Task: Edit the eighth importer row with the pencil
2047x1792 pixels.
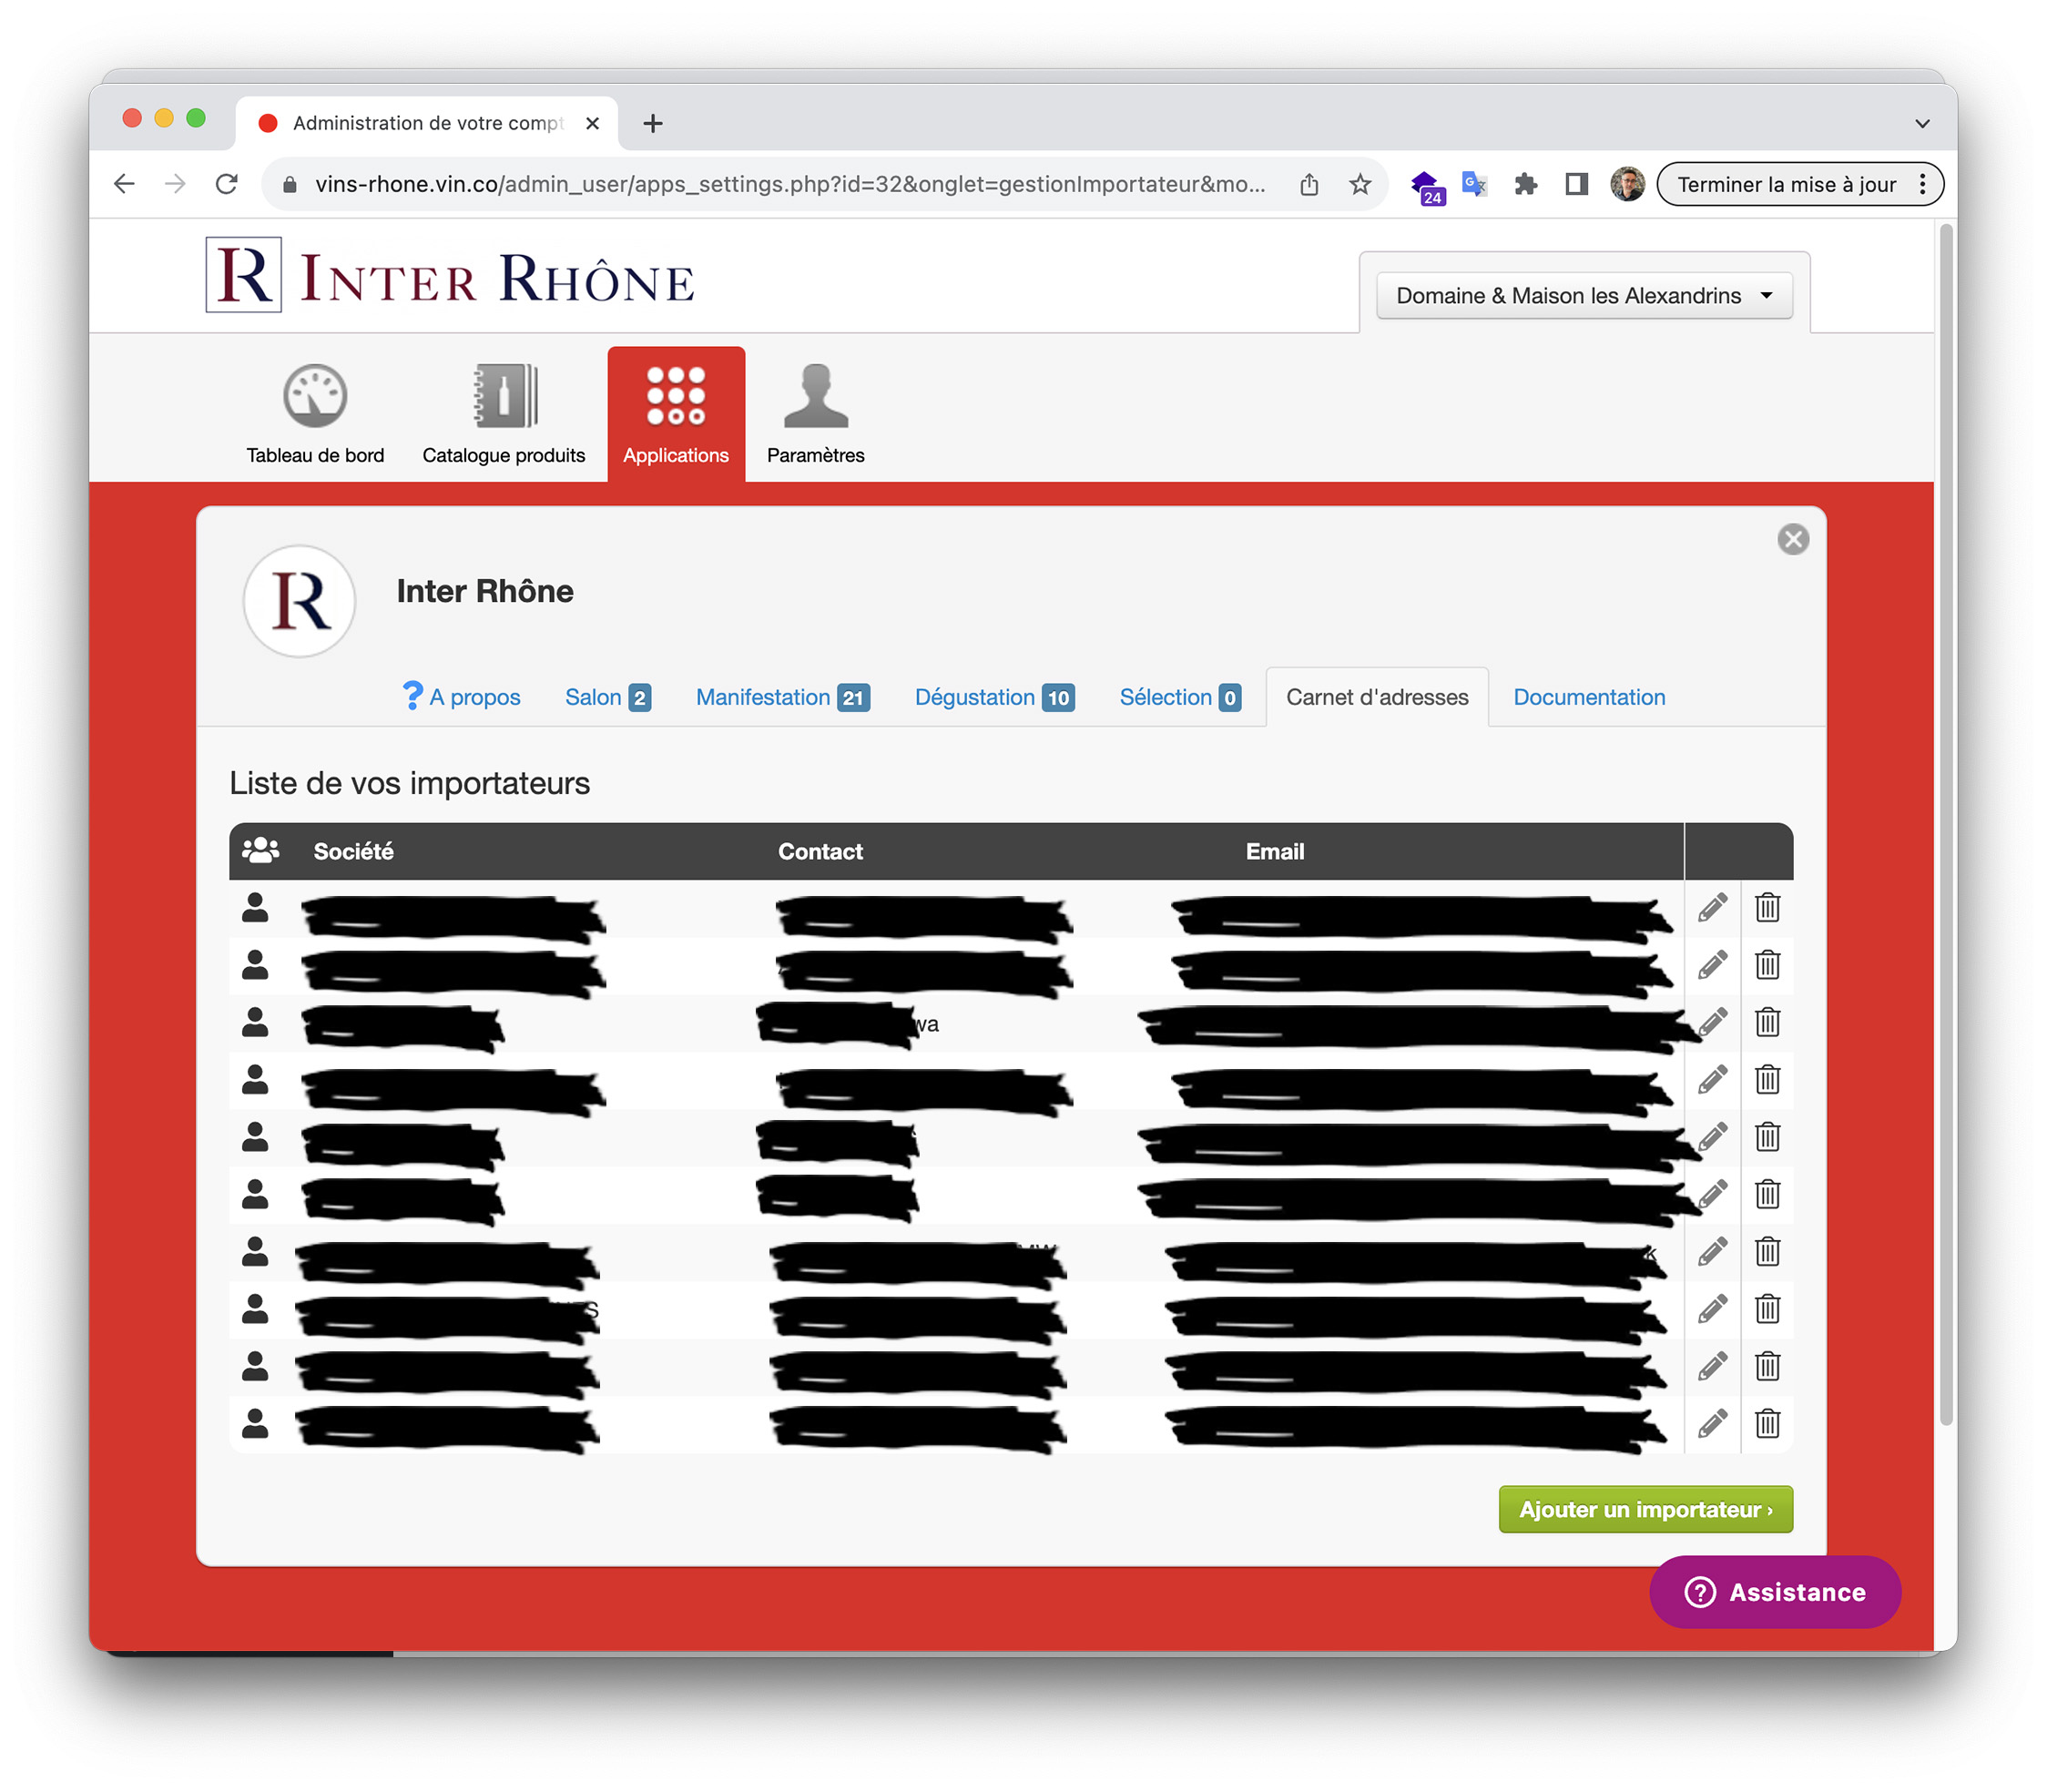Action: [1712, 1308]
